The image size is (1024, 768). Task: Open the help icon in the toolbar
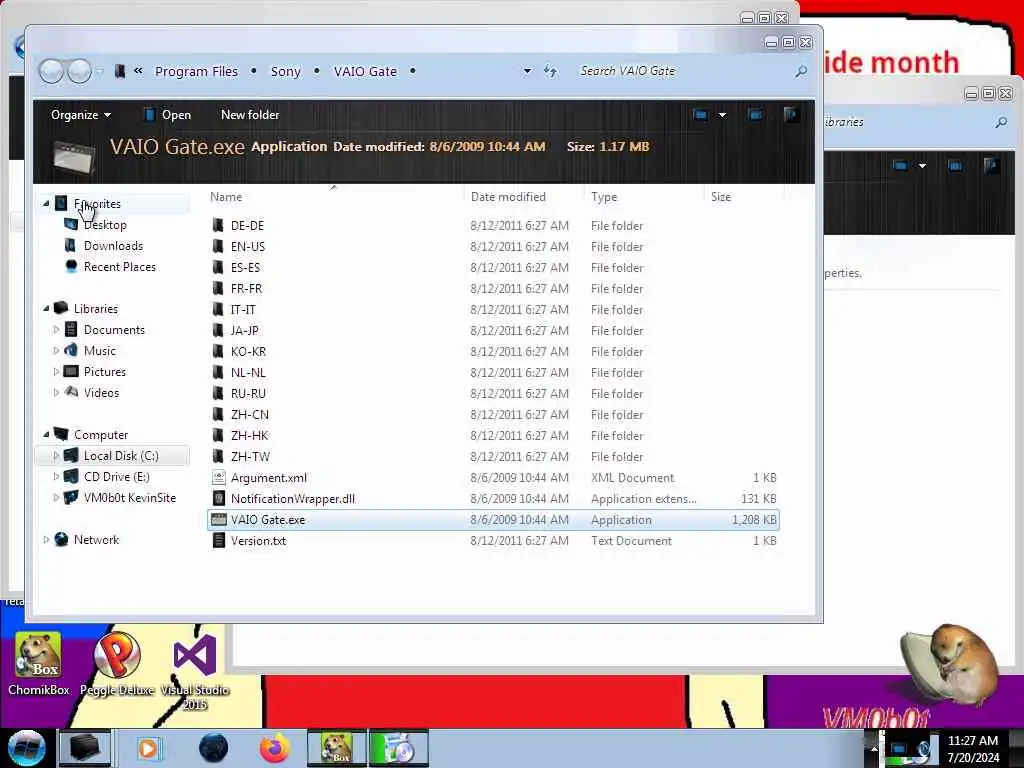[x=791, y=115]
